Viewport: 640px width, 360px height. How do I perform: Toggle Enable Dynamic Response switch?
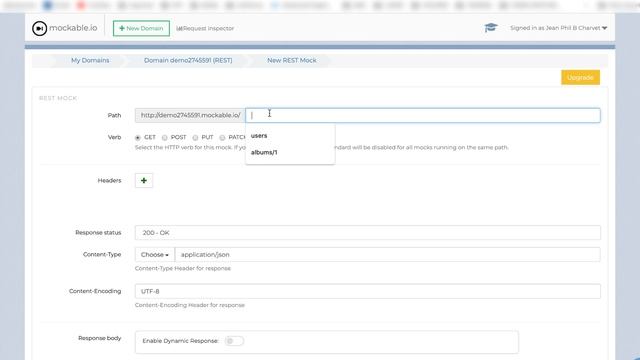(234, 341)
